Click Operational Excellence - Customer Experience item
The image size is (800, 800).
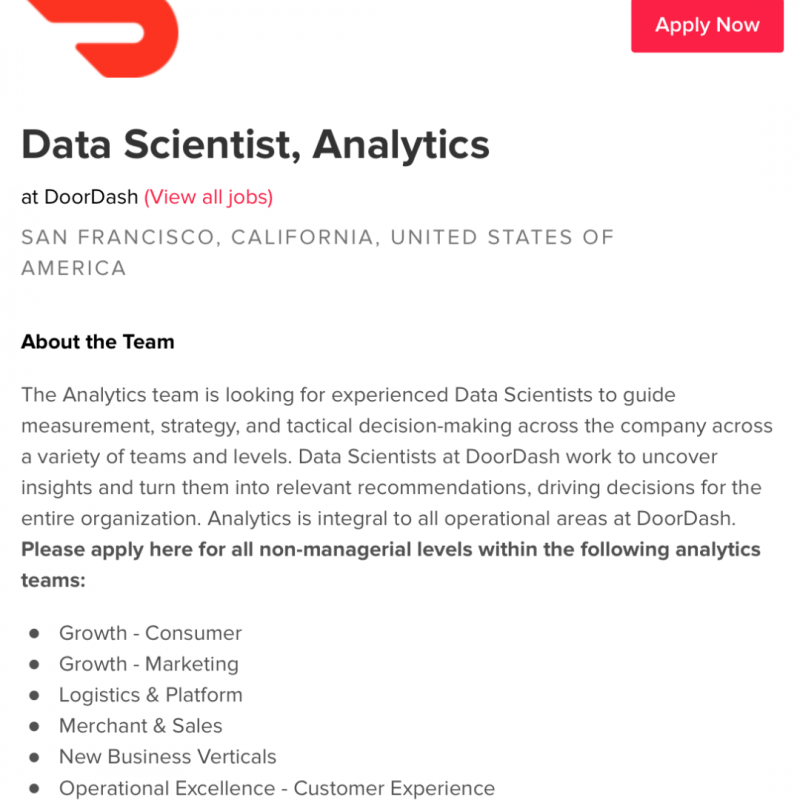(276, 788)
